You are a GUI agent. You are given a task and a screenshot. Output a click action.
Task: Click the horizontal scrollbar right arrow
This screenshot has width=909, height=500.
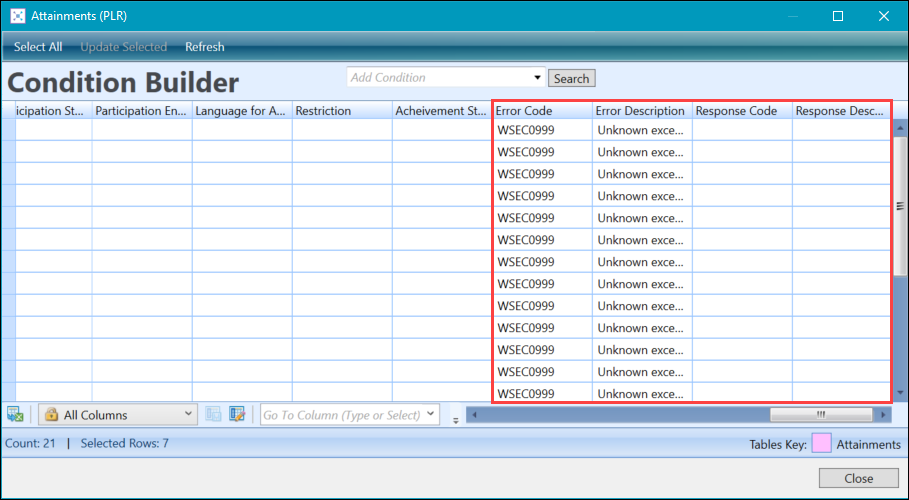pyautogui.click(x=883, y=414)
